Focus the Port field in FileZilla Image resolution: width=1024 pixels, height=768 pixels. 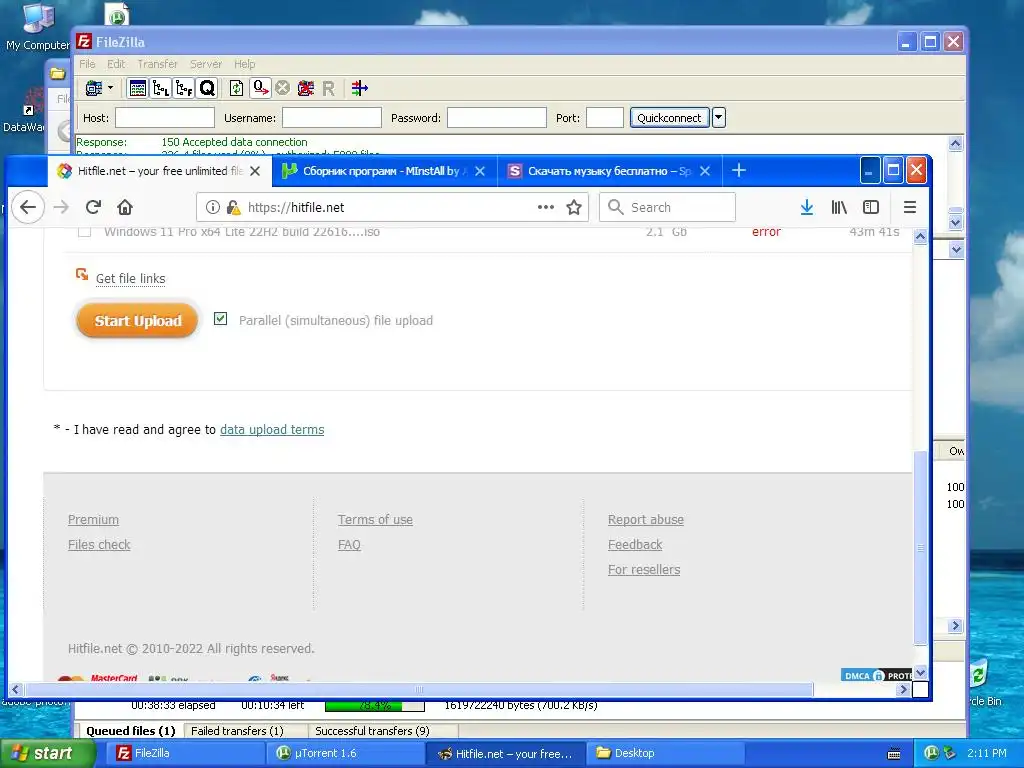coord(605,118)
